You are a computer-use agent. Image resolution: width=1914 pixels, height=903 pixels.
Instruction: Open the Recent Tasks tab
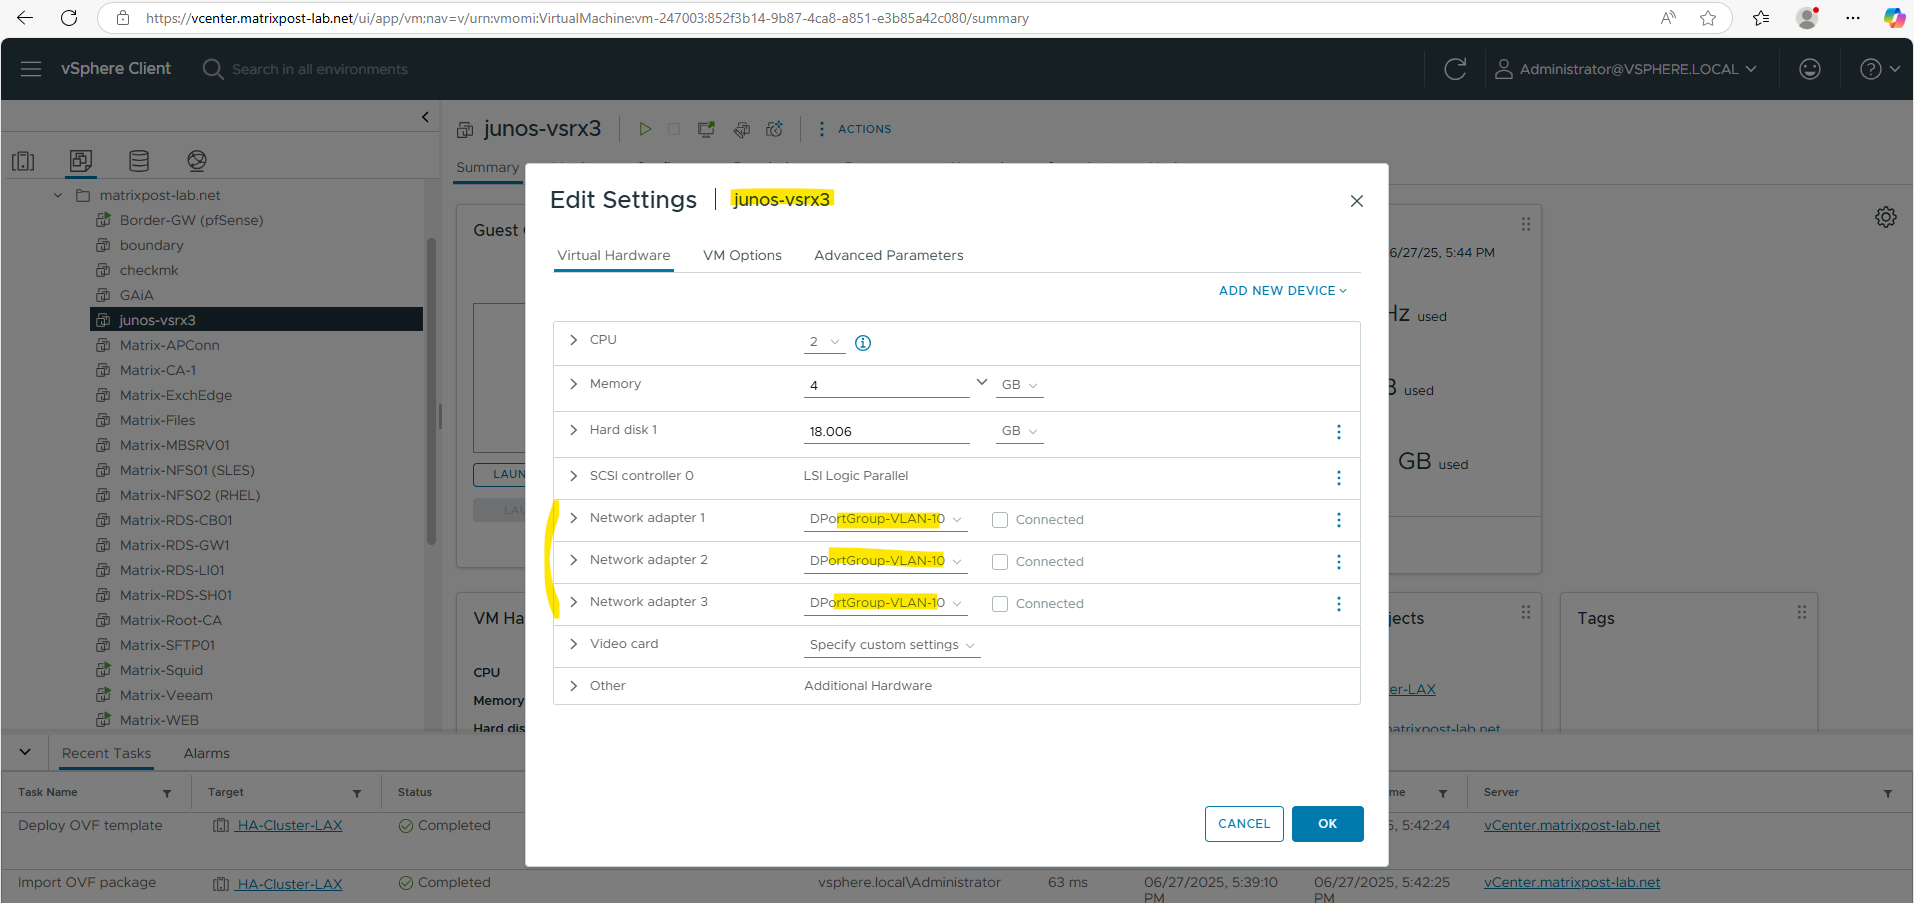click(106, 754)
